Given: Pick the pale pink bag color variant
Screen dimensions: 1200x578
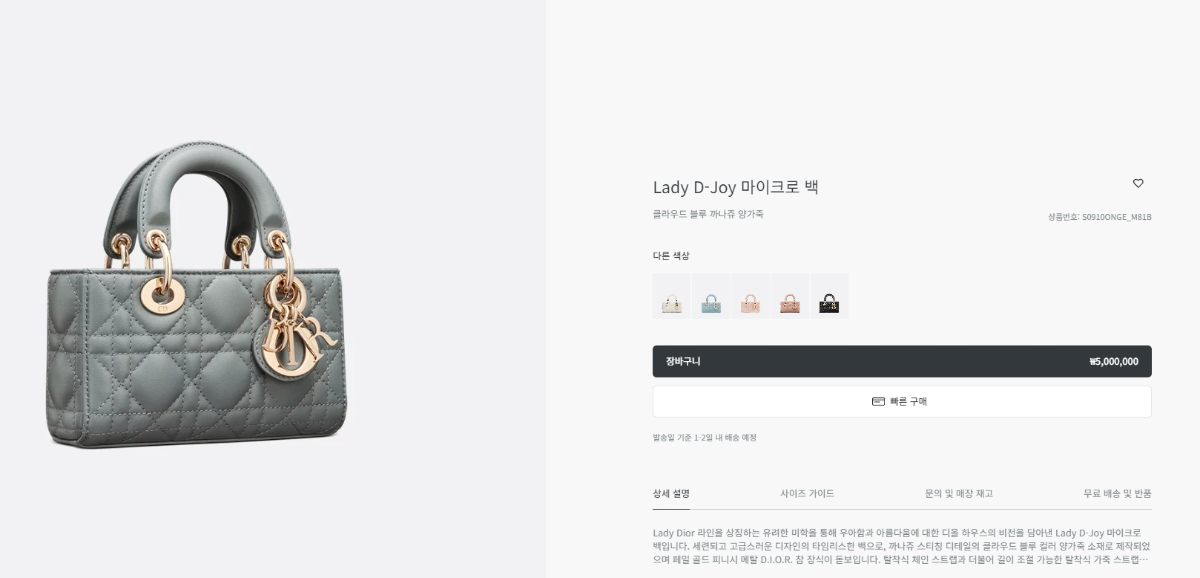Looking at the screenshot, I should point(750,296).
